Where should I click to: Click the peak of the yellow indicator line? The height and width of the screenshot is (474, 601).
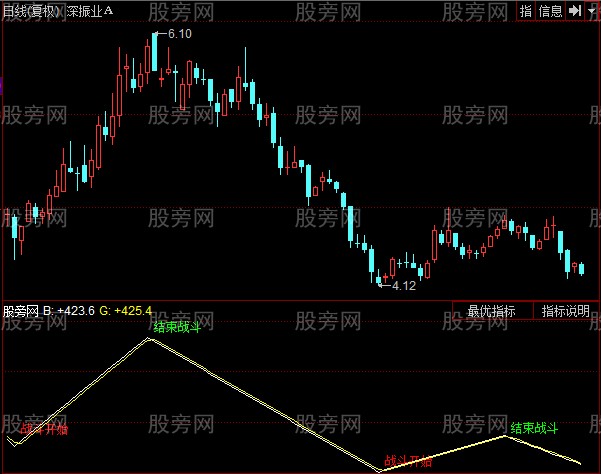[150, 339]
